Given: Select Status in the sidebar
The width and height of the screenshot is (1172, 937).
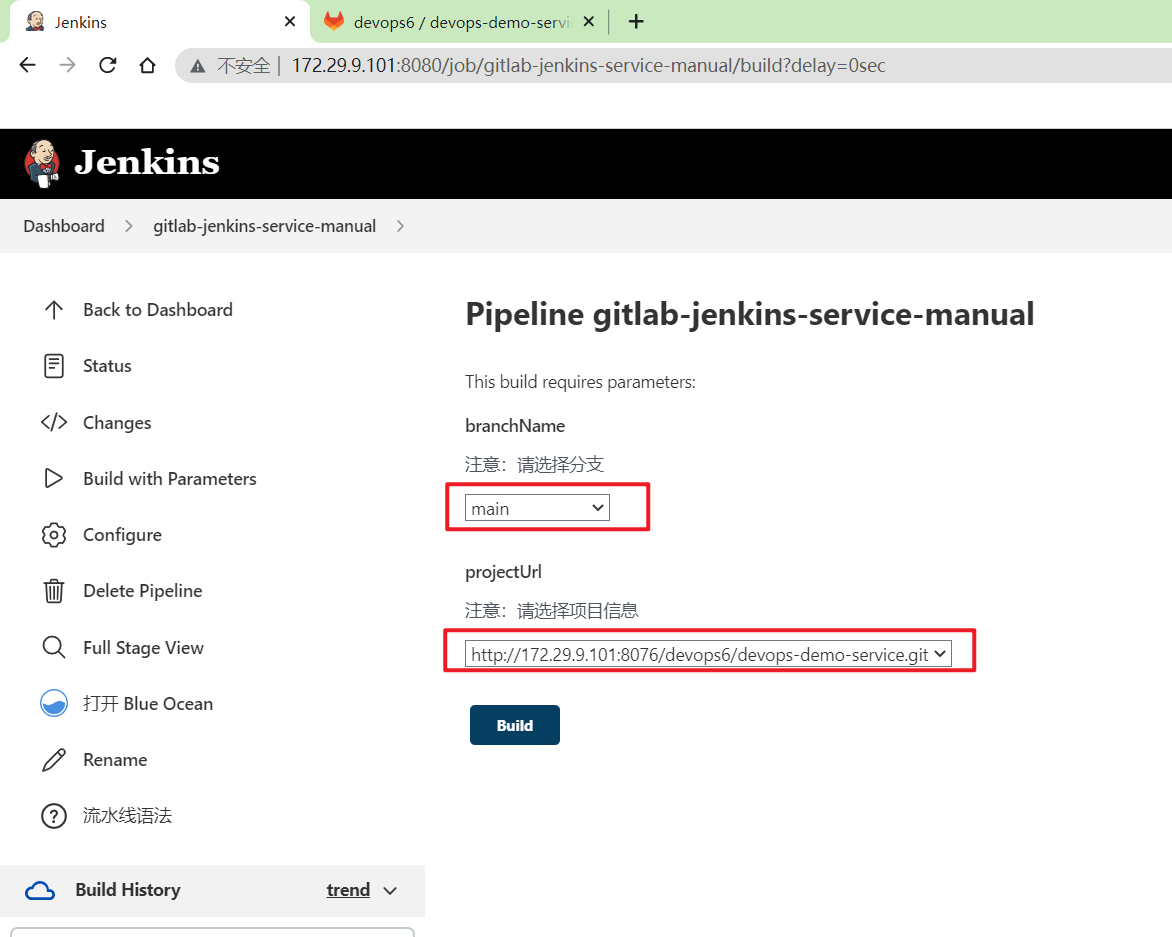Looking at the screenshot, I should pyautogui.click(x=107, y=366).
